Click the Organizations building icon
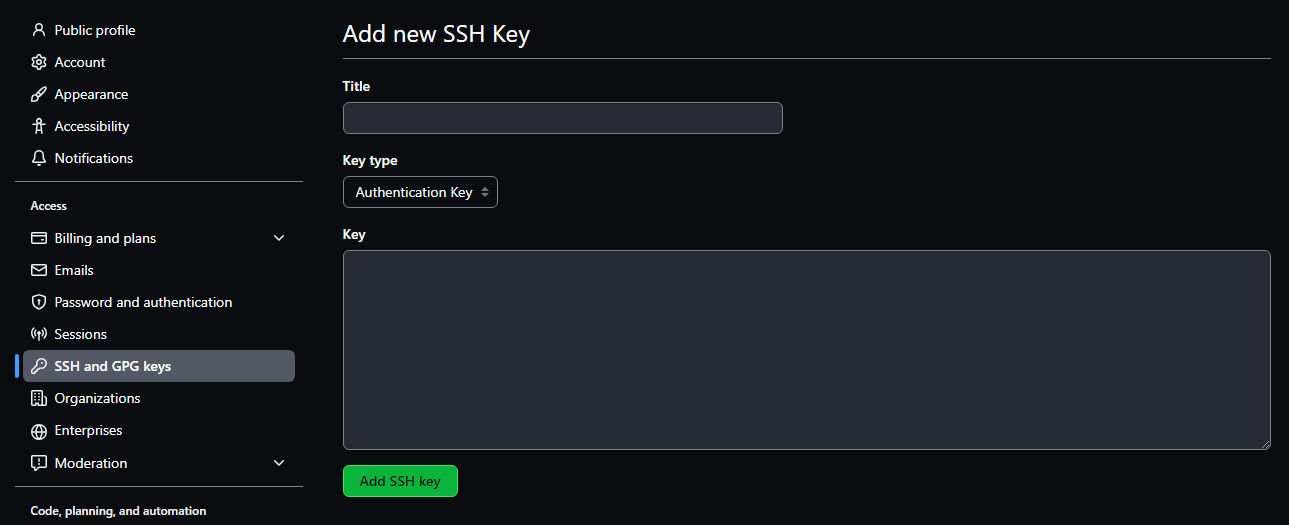Screen dimensions: 1289x525 pyautogui.click(x=39, y=398)
